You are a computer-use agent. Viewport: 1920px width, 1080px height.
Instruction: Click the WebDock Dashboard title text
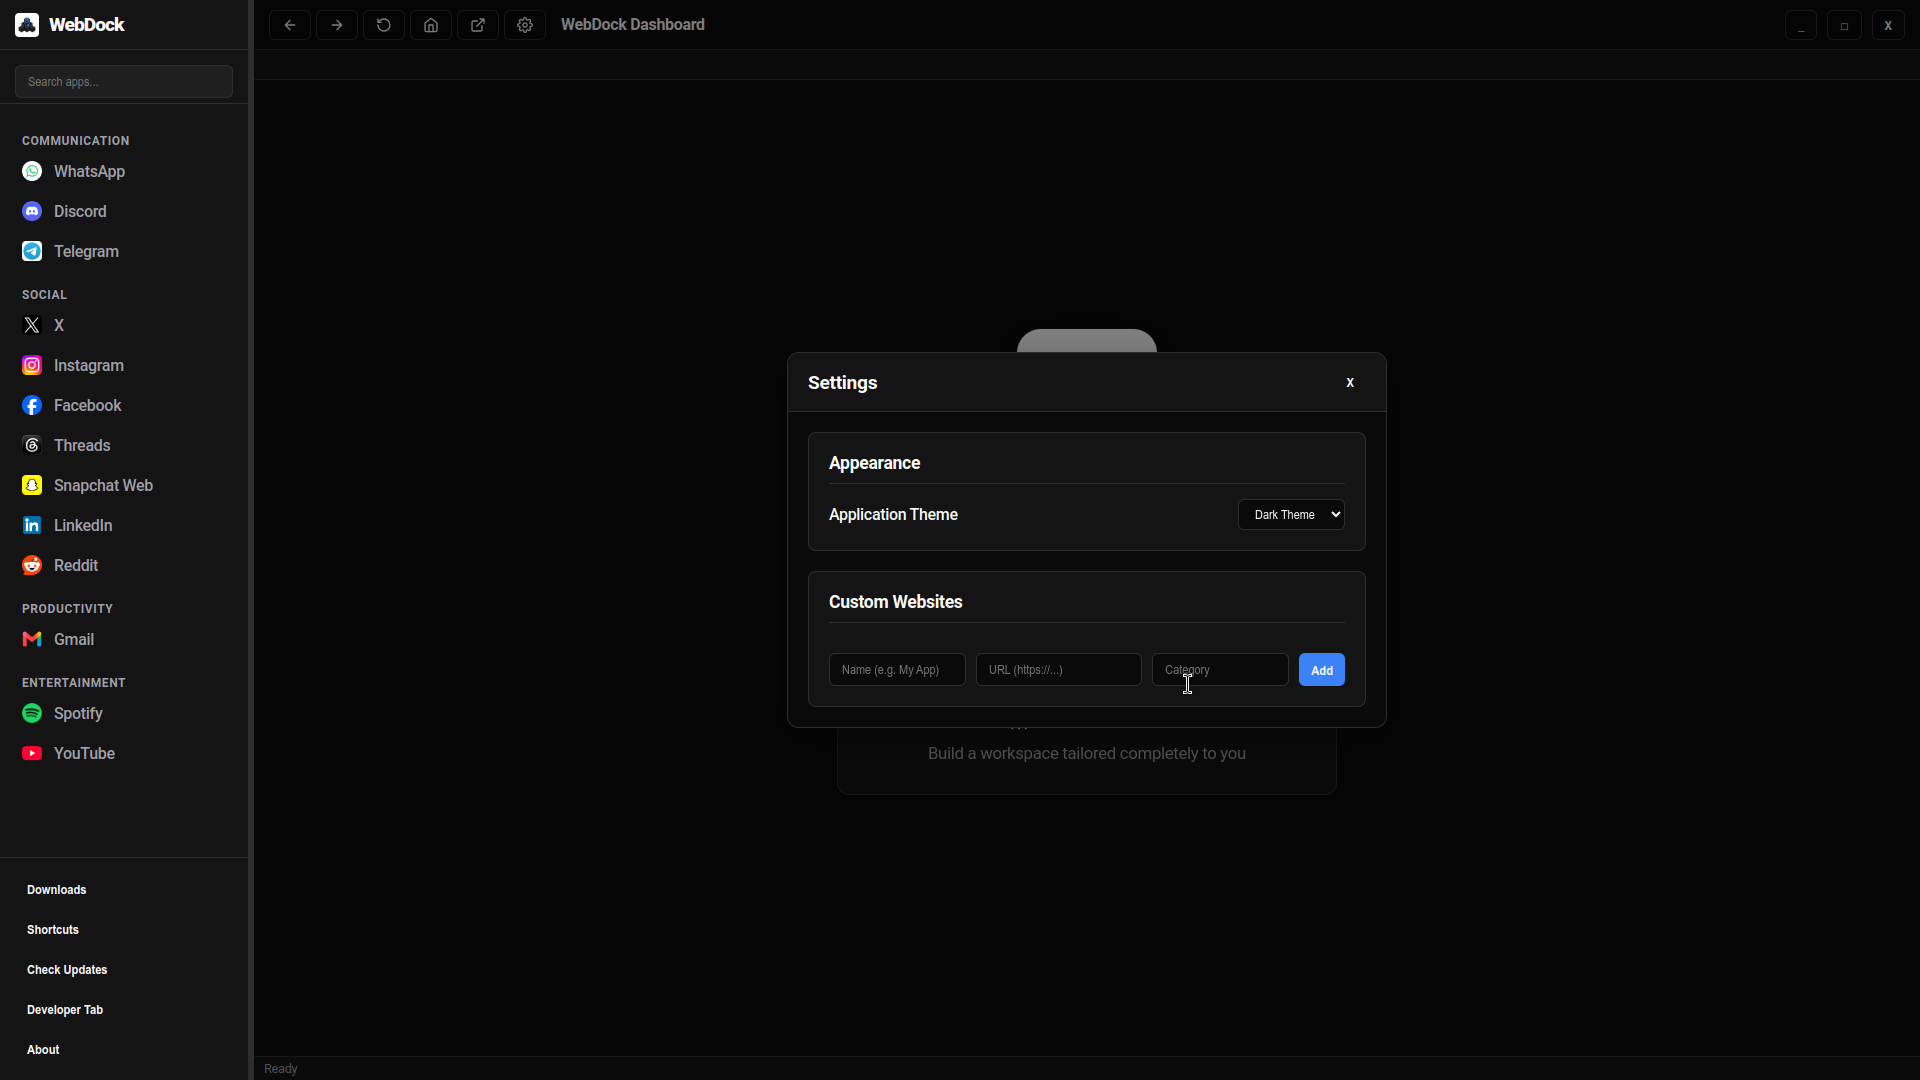pos(633,25)
